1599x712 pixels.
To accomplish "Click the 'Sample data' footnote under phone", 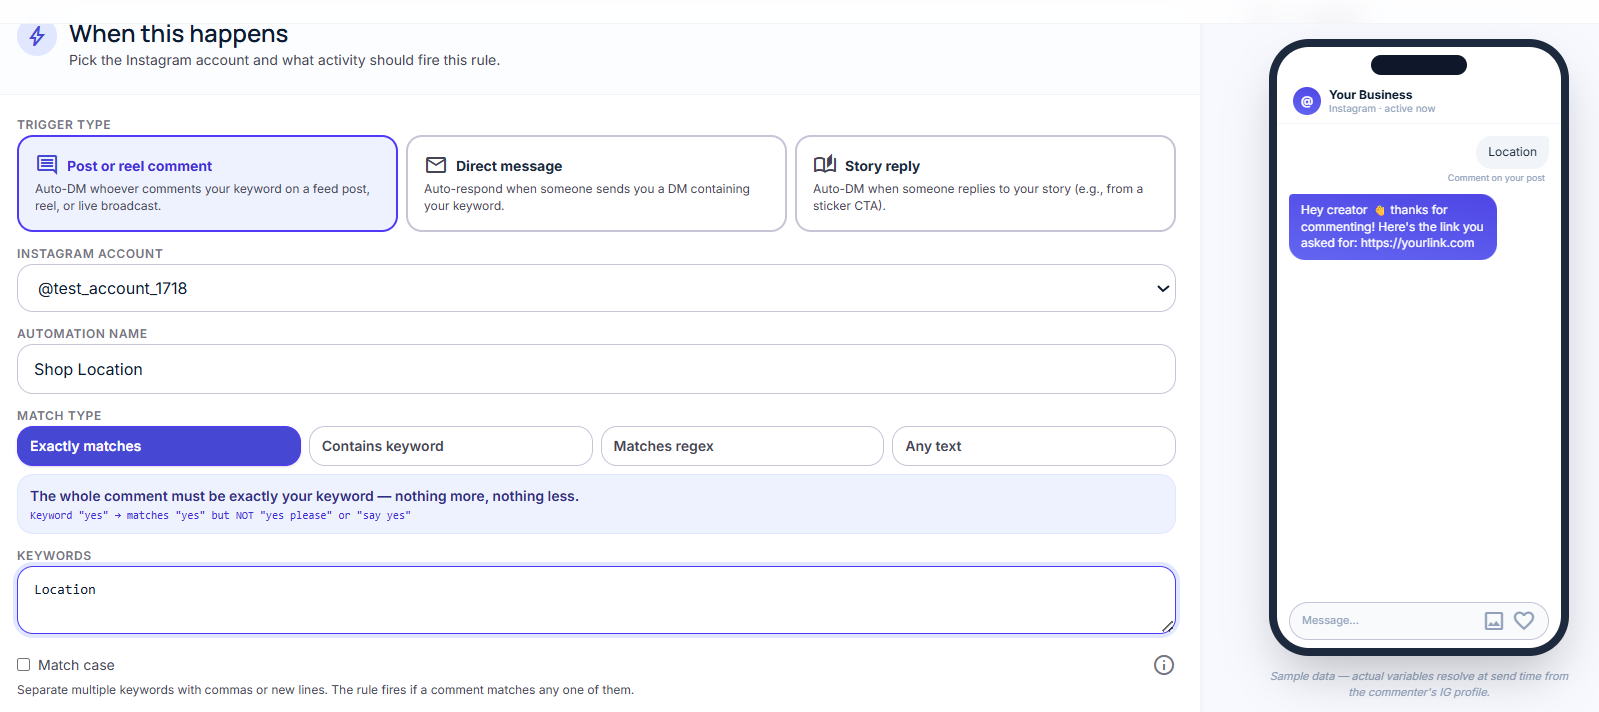I will point(1419,684).
